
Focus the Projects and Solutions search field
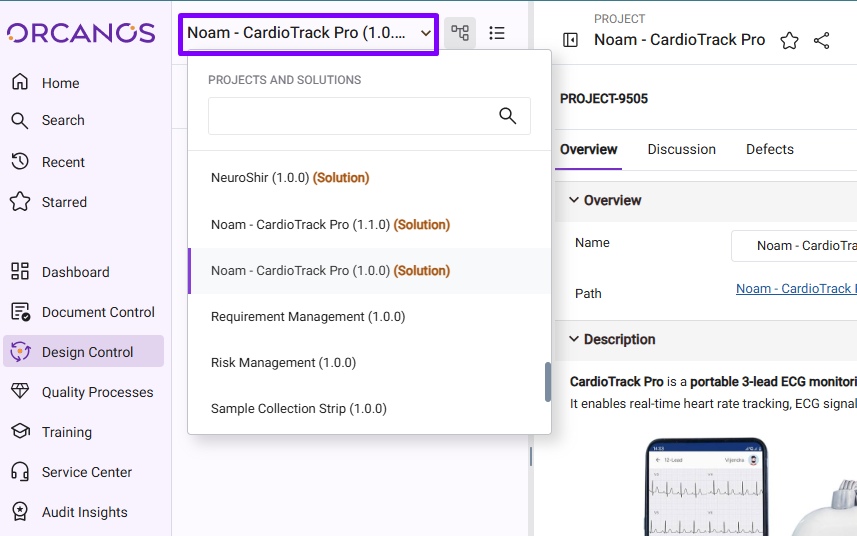(350, 116)
